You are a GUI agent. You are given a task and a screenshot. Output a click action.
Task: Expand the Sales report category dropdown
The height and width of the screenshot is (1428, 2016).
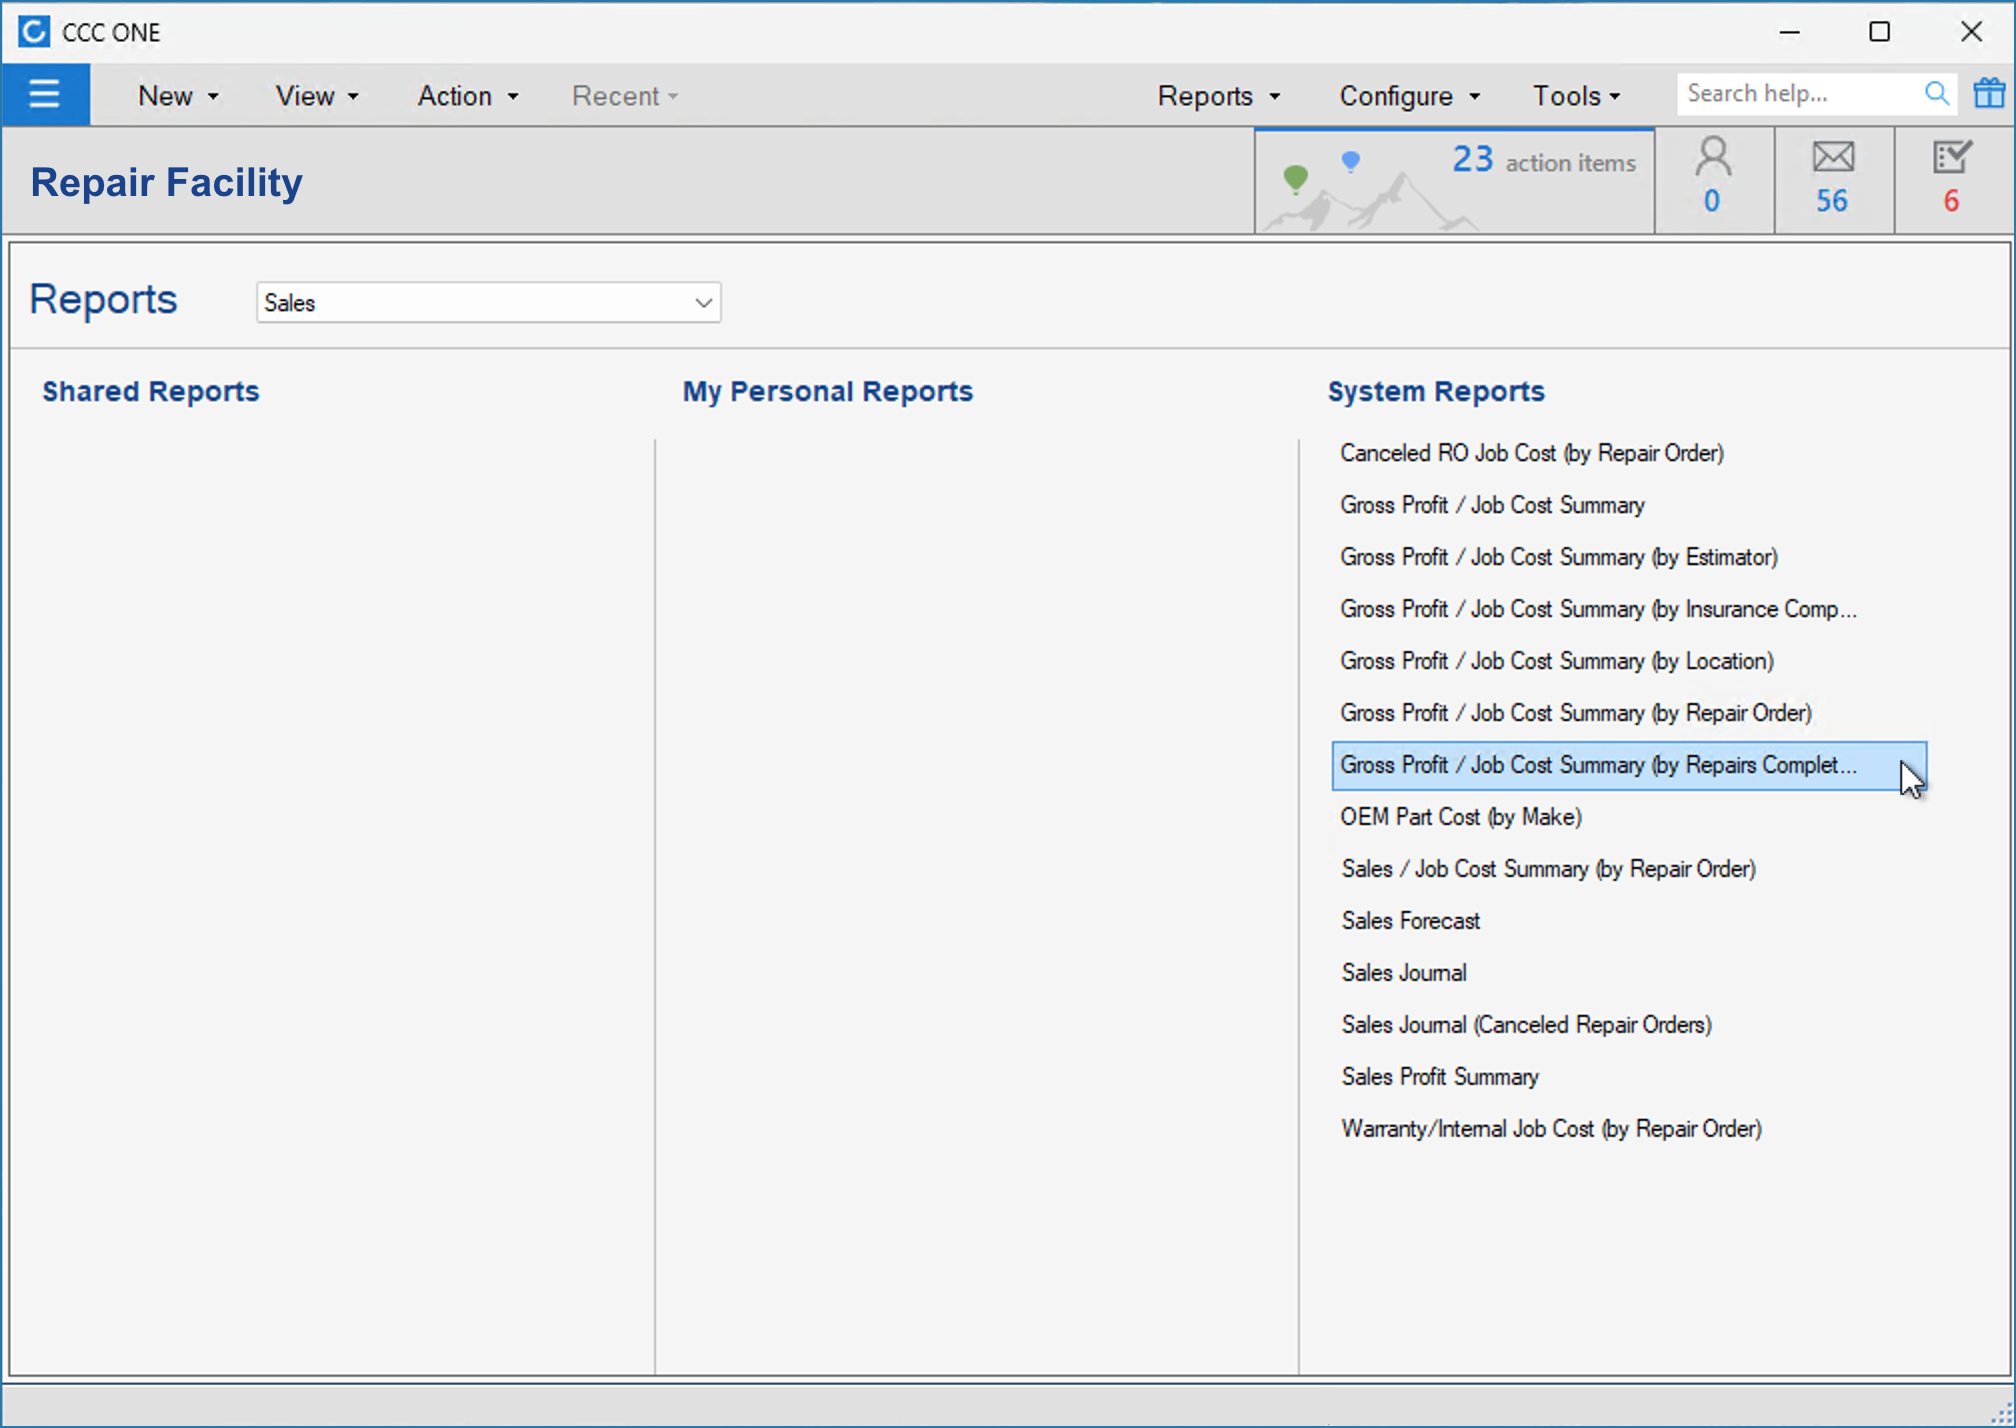[703, 303]
